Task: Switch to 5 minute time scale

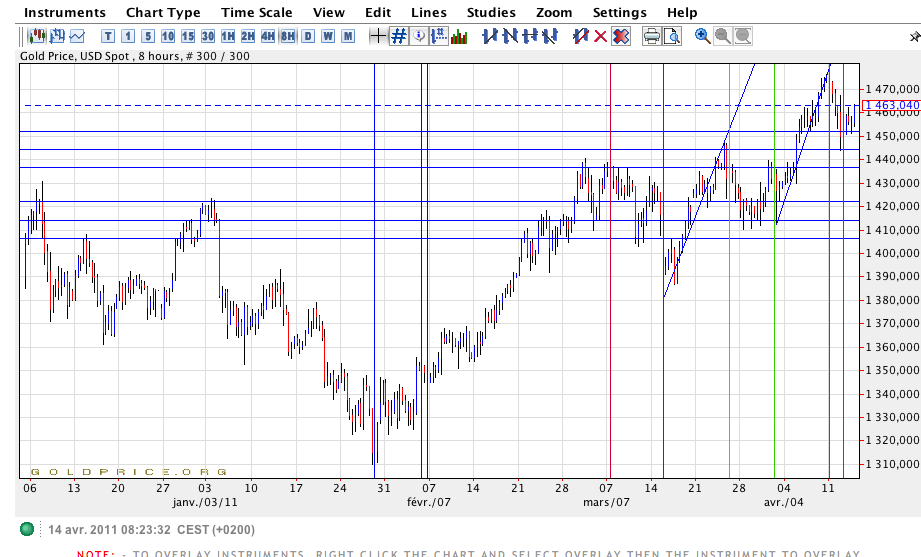Action: pos(147,36)
